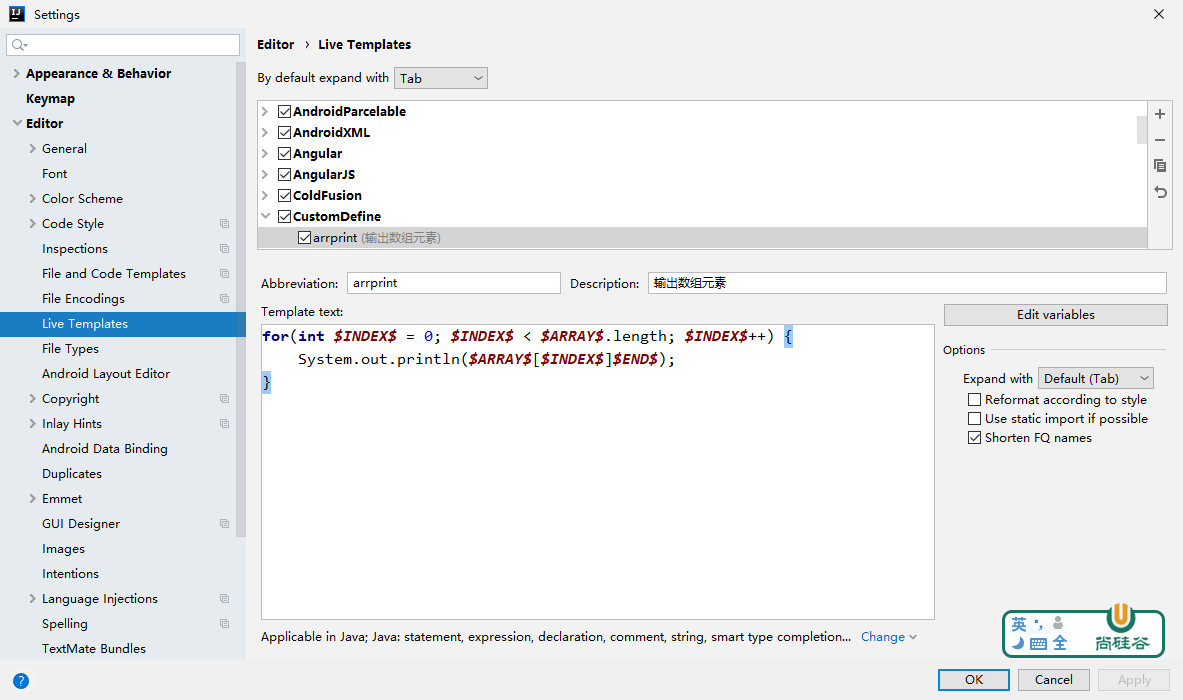Expand the AndroidParcelable template group
Viewport: 1183px width, 700px height.
(266, 112)
